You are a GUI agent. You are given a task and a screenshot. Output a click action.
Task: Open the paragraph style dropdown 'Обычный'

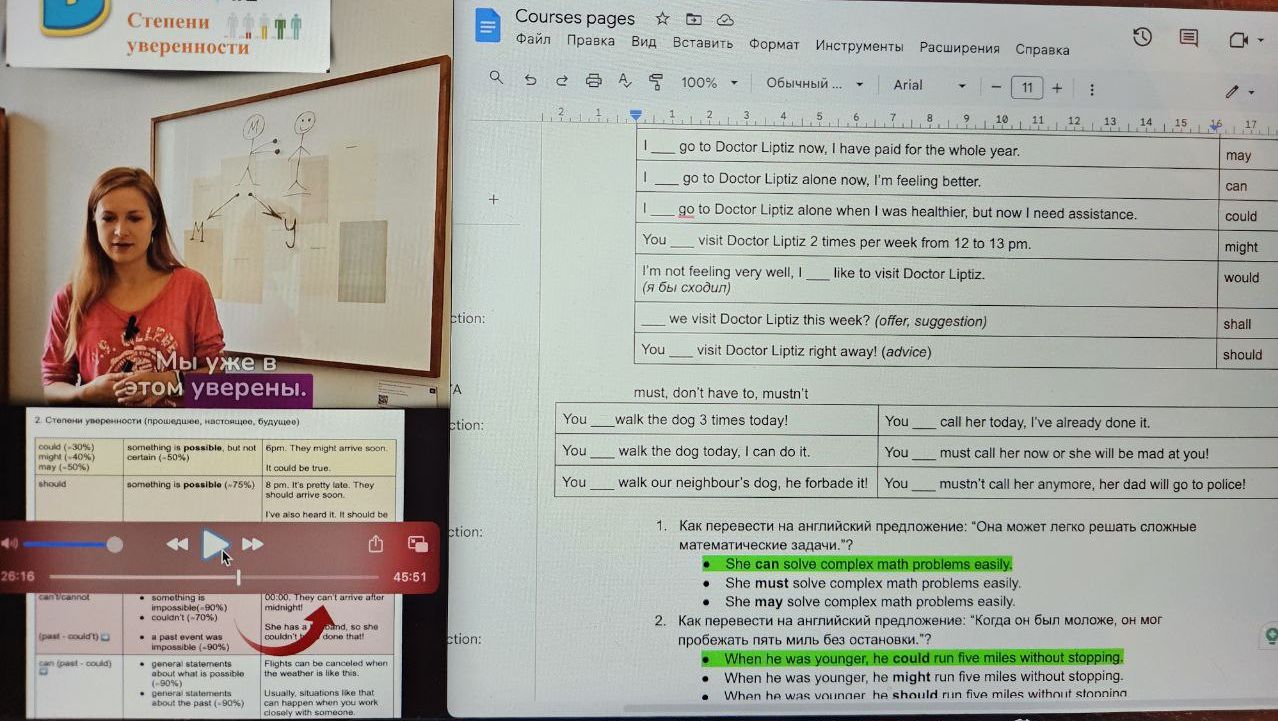(814, 84)
